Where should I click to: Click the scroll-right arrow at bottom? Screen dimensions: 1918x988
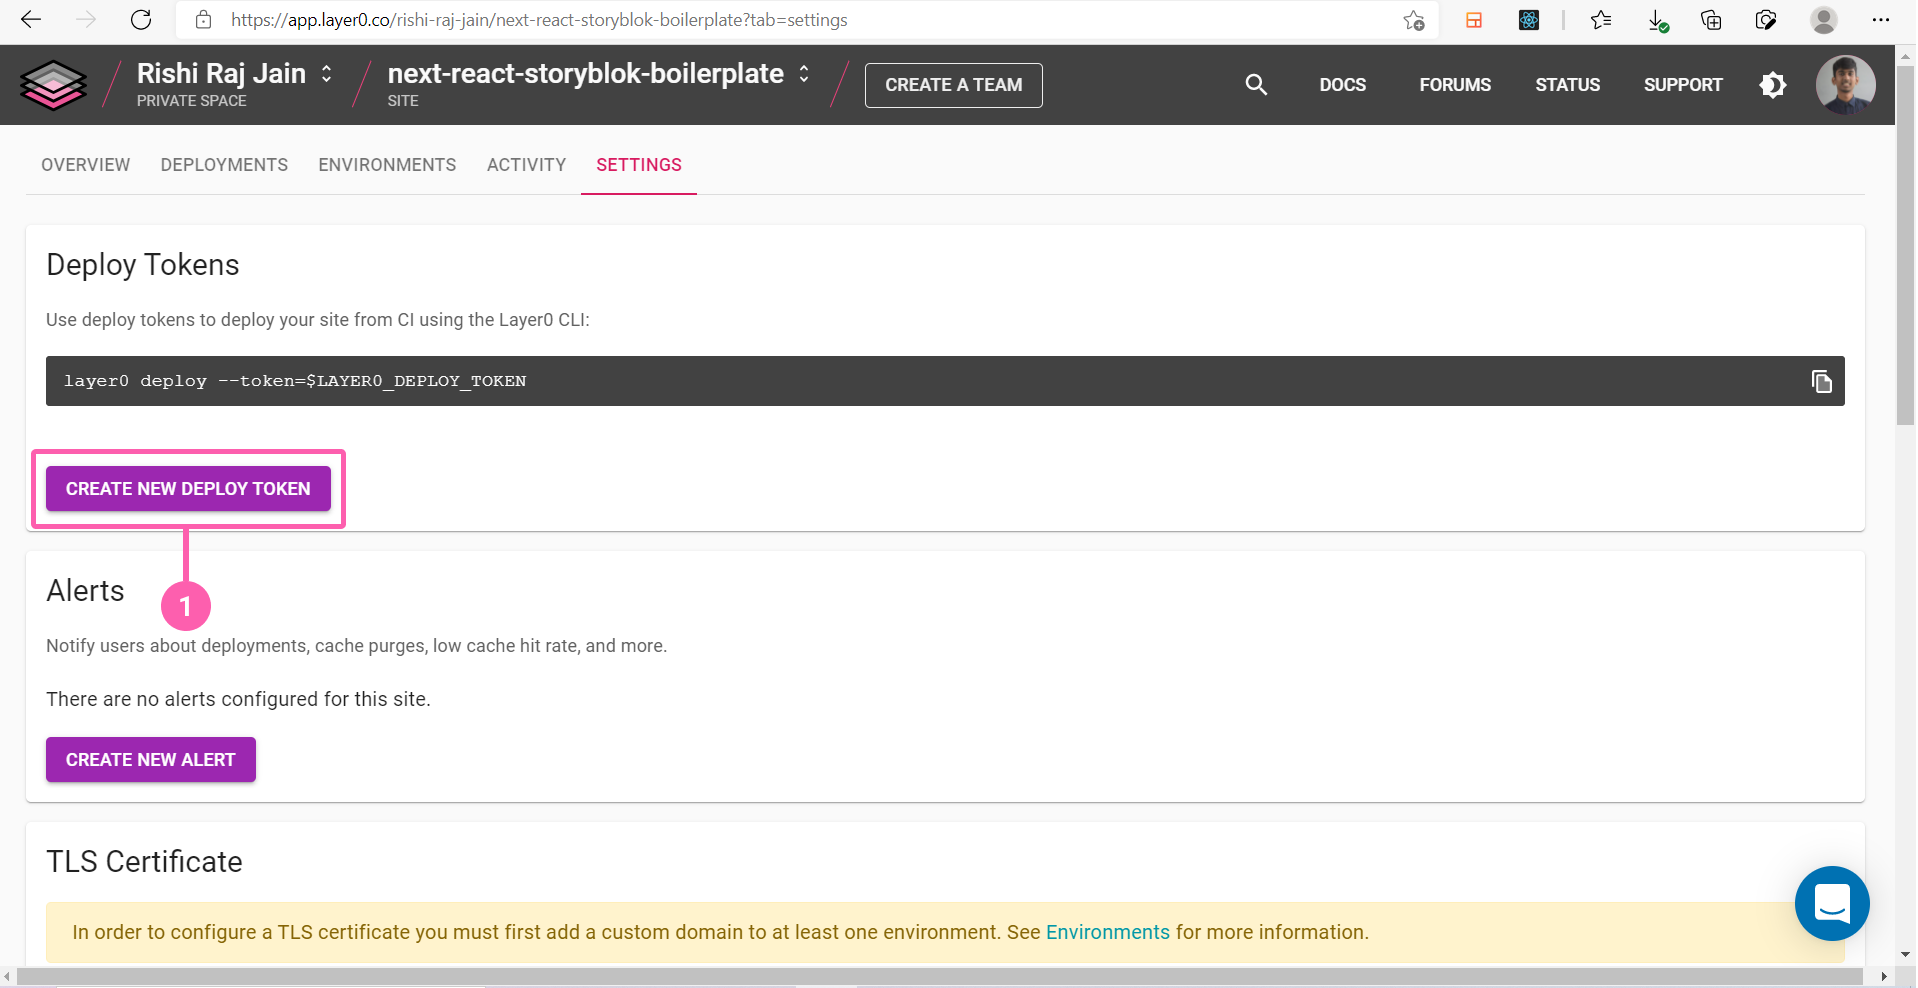[x=1885, y=976]
